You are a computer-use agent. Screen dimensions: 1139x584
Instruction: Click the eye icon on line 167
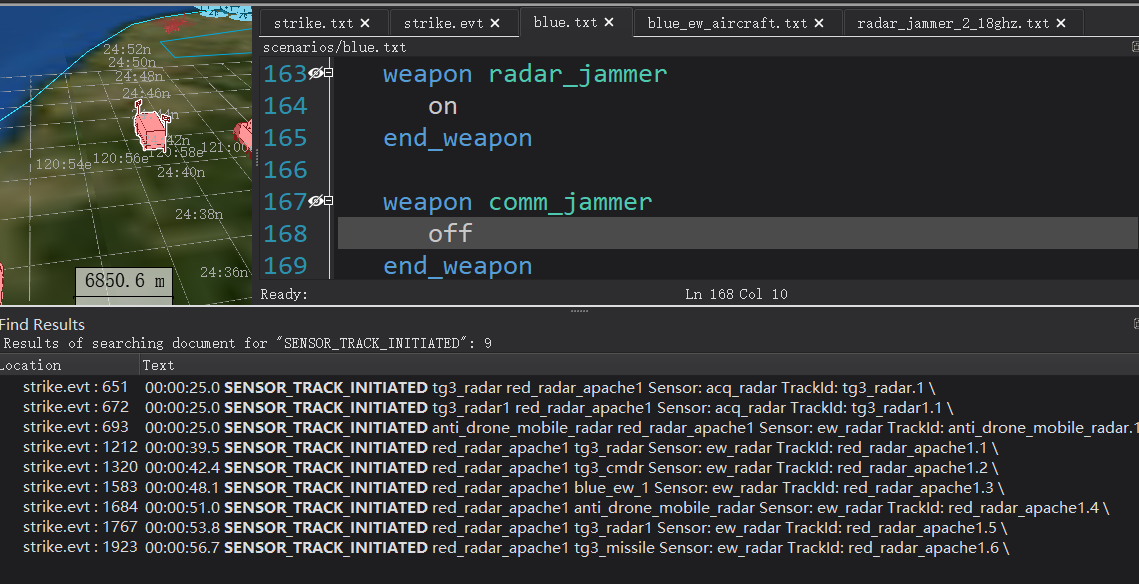pos(316,201)
